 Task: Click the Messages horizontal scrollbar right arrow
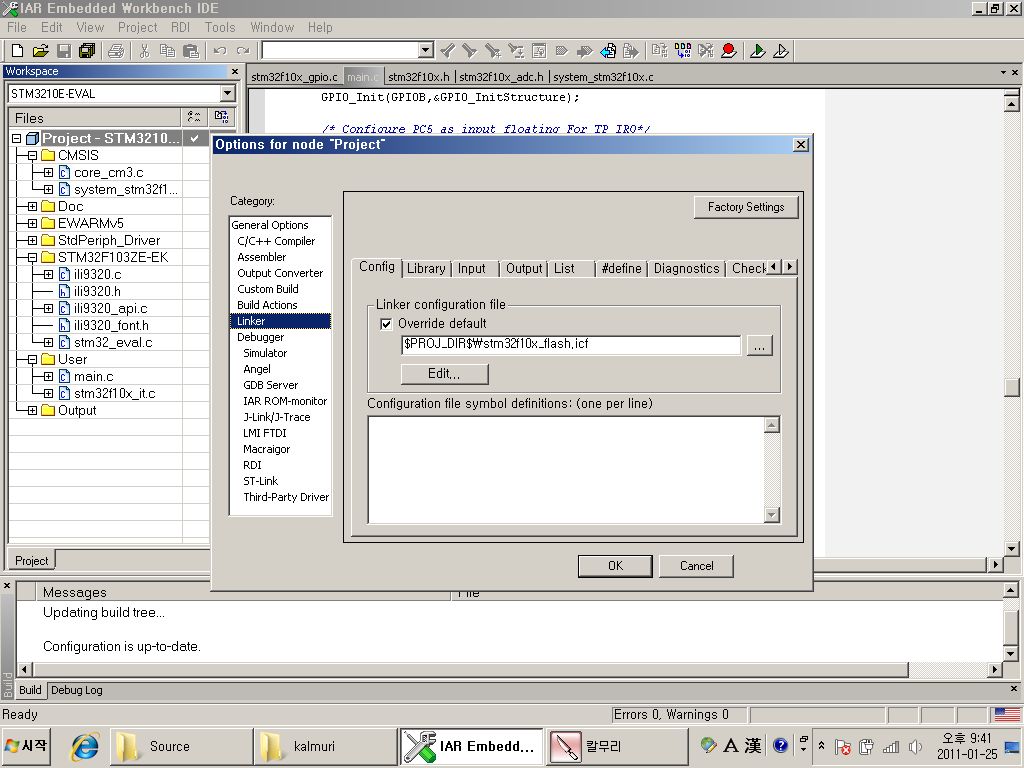click(x=995, y=669)
